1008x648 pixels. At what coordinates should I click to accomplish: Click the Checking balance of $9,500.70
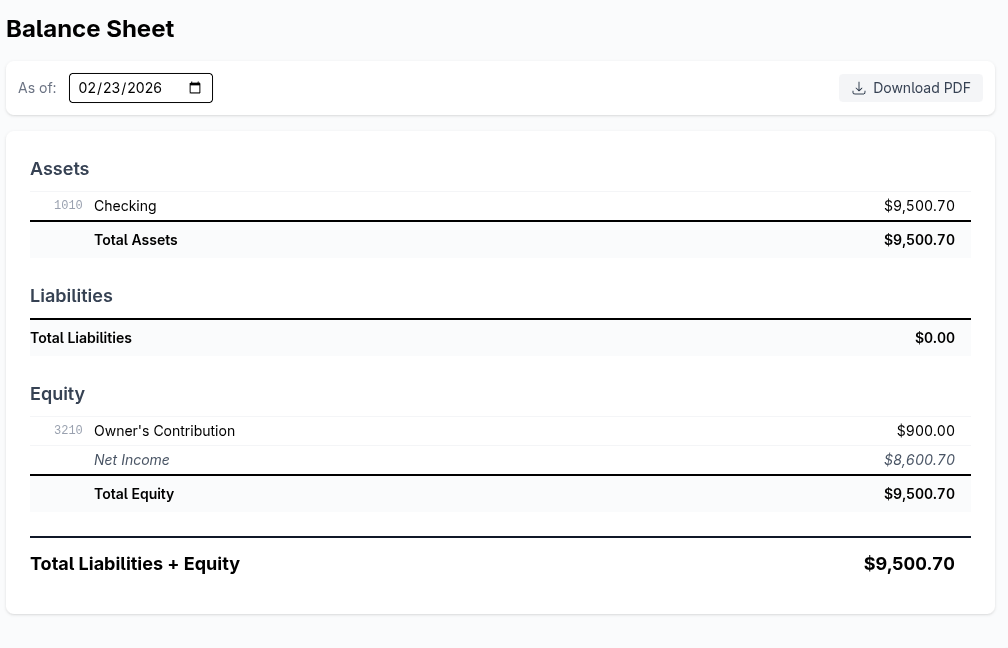(x=919, y=206)
